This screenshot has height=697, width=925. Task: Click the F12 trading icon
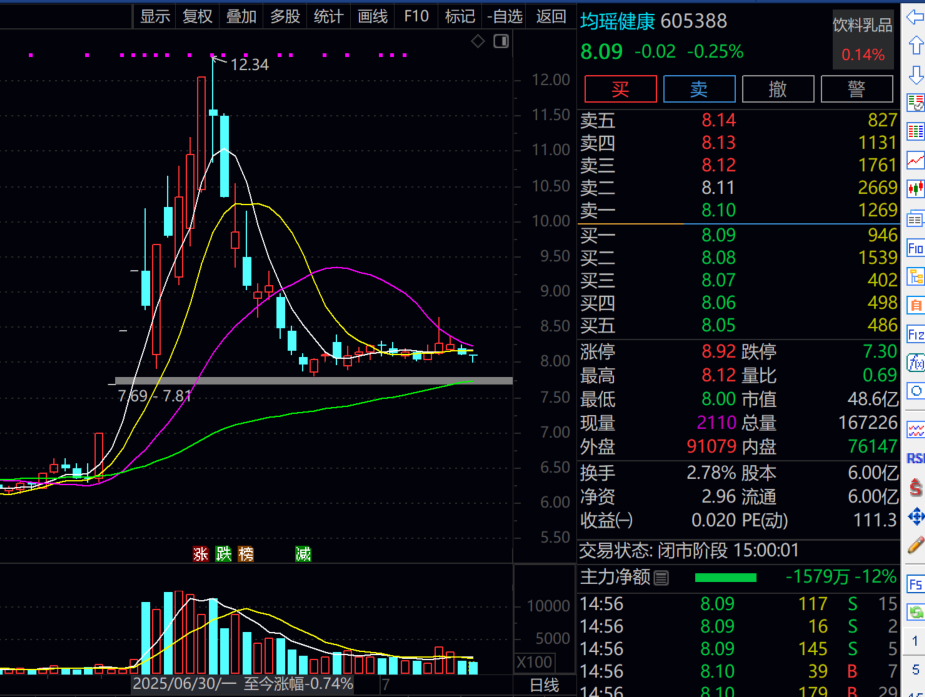(916, 334)
